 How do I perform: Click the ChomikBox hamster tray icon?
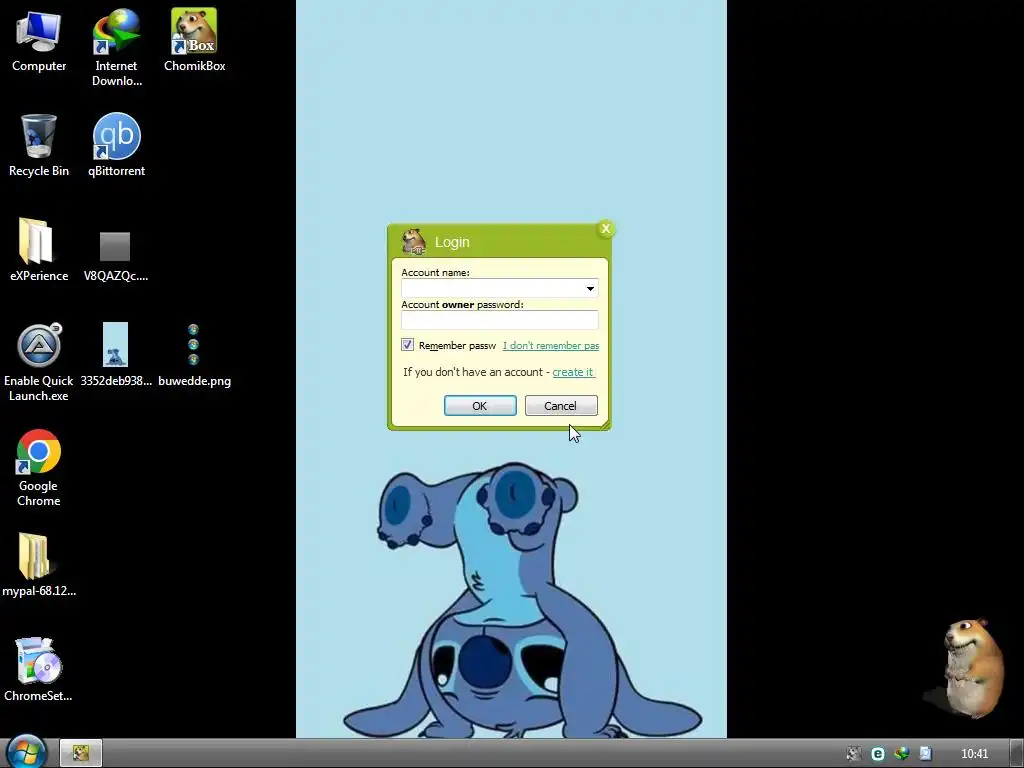(853, 754)
